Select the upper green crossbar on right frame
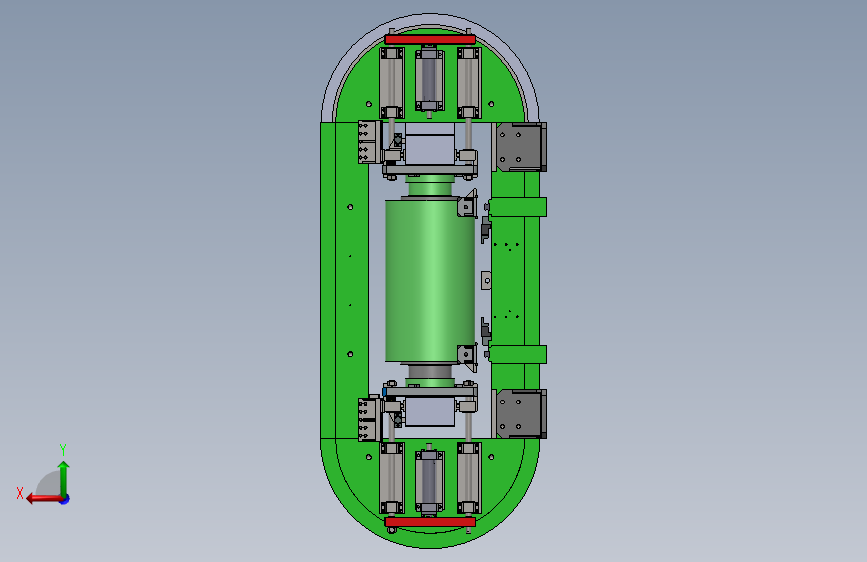This screenshot has height=562, width=867. [x=518, y=207]
